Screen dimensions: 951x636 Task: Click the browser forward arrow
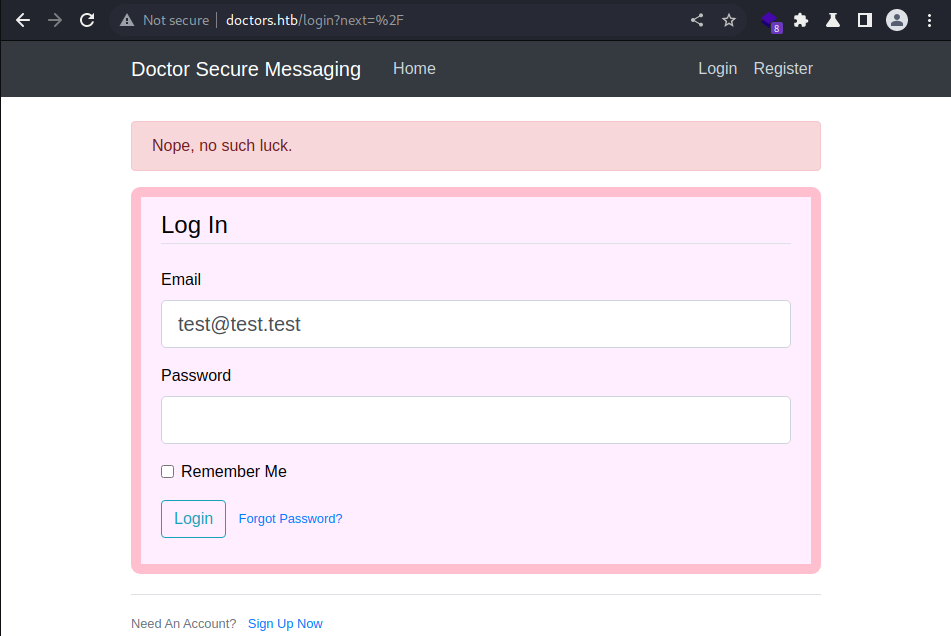[55, 20]
